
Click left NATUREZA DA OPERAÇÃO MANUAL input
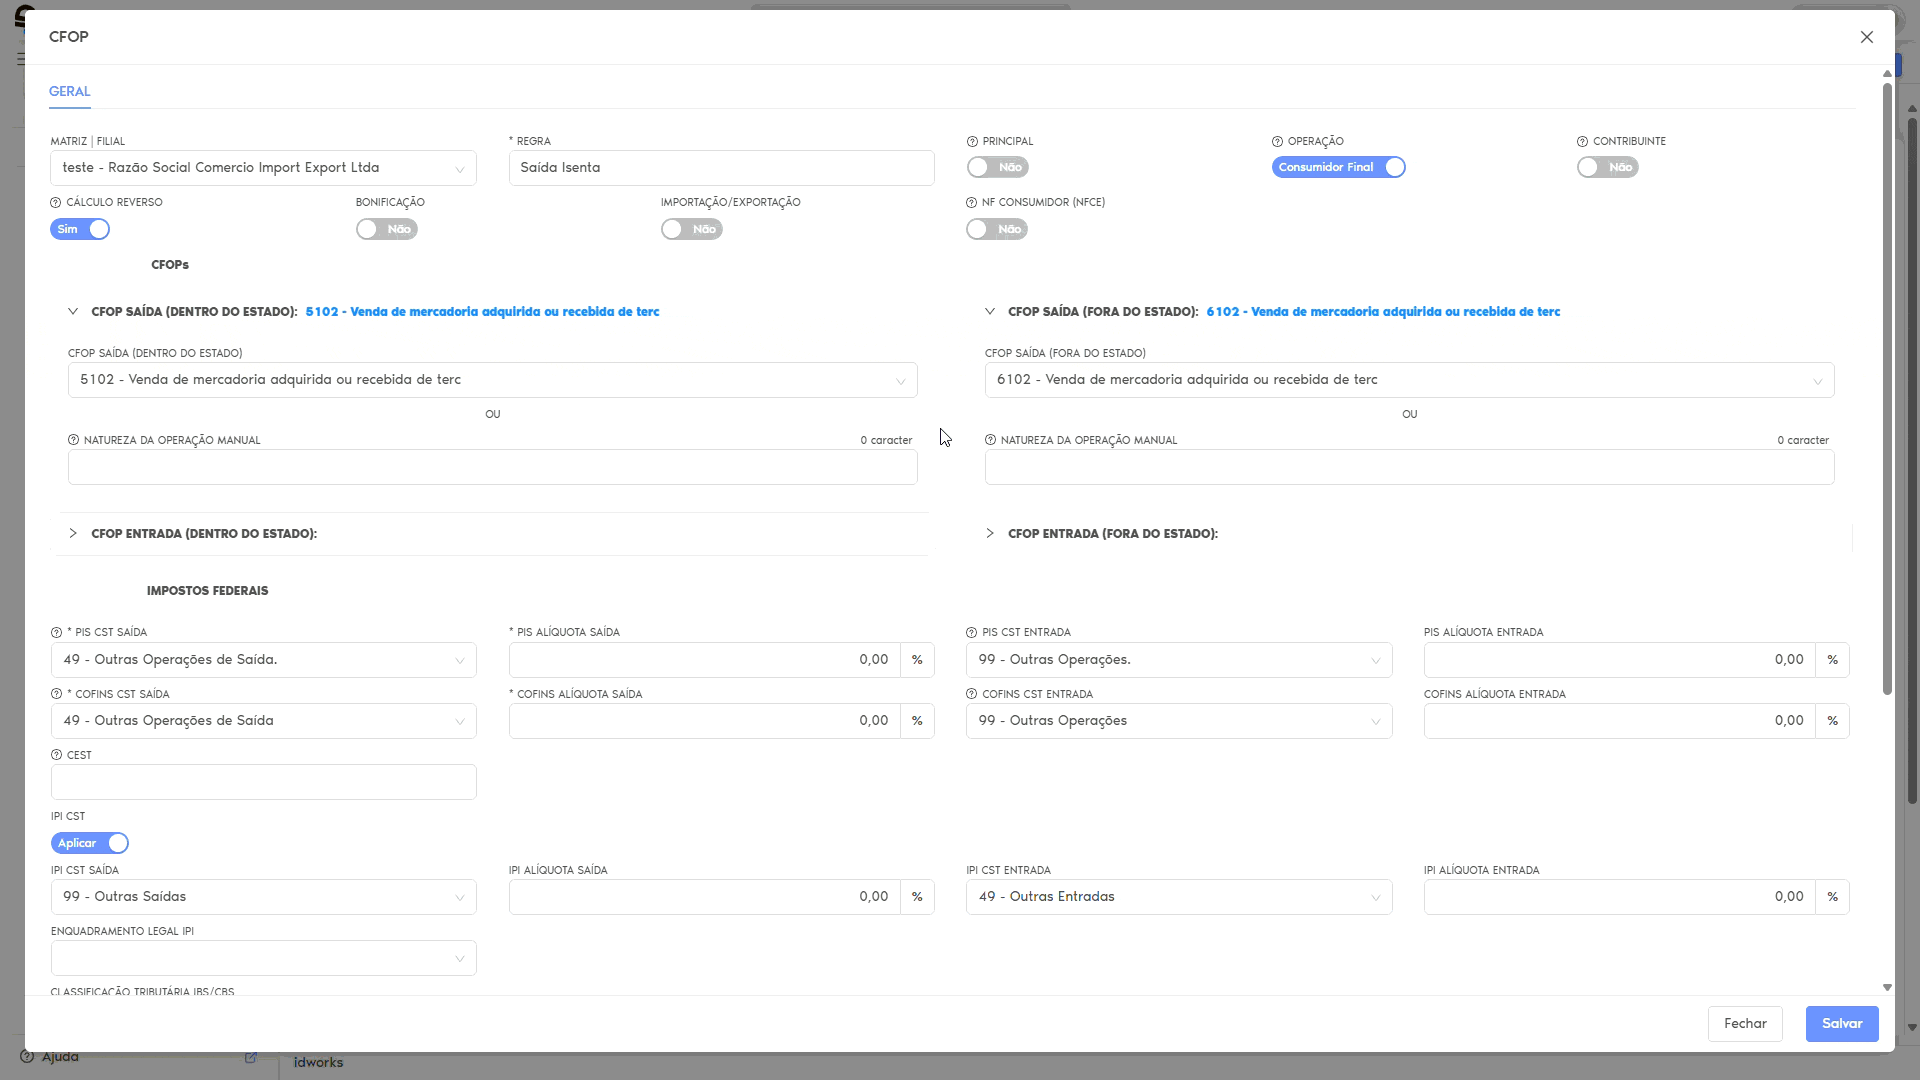tap(492, 467)
